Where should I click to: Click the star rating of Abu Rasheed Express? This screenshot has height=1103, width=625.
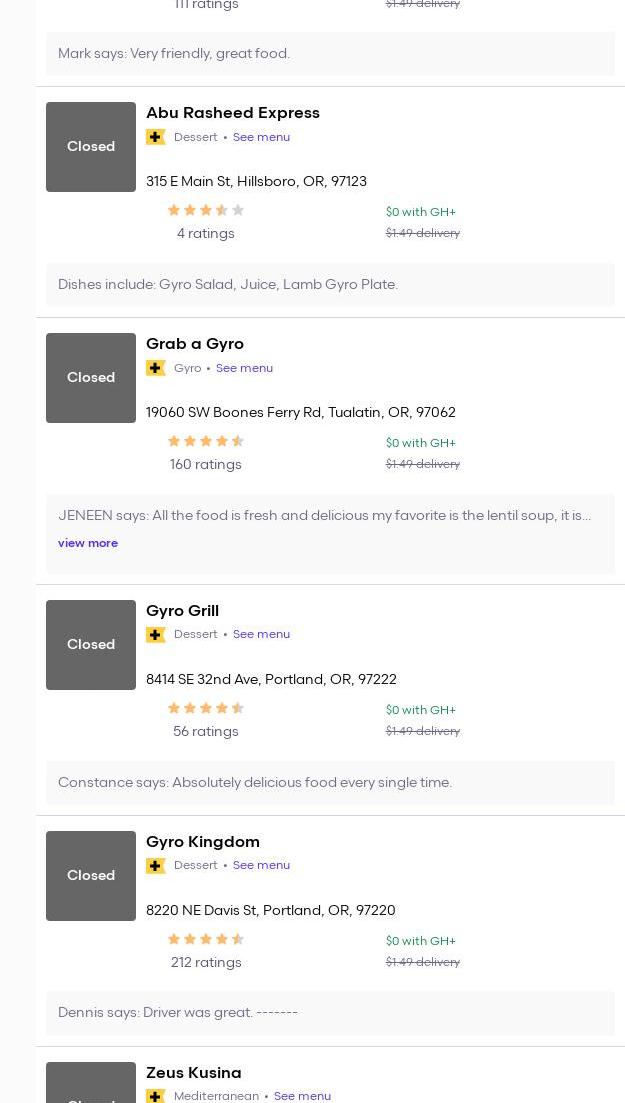205,210
